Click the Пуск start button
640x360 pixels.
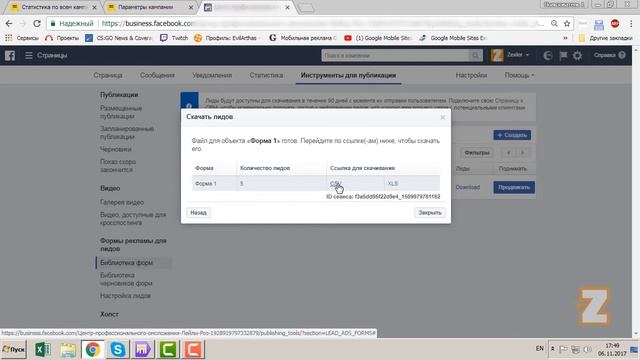[x=13, y=349]
